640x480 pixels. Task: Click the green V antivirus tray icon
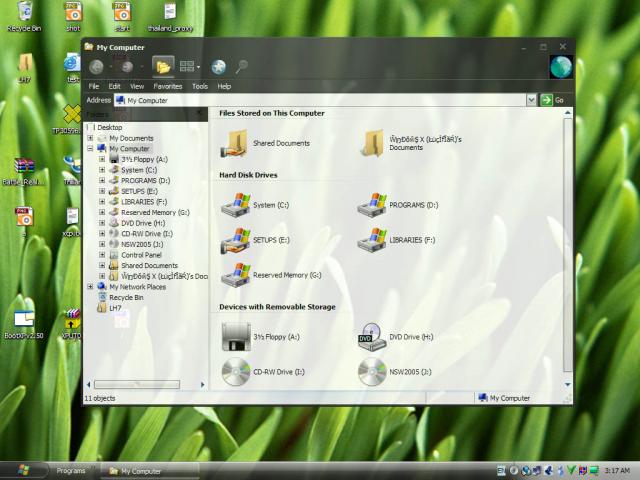pos(571,471)
